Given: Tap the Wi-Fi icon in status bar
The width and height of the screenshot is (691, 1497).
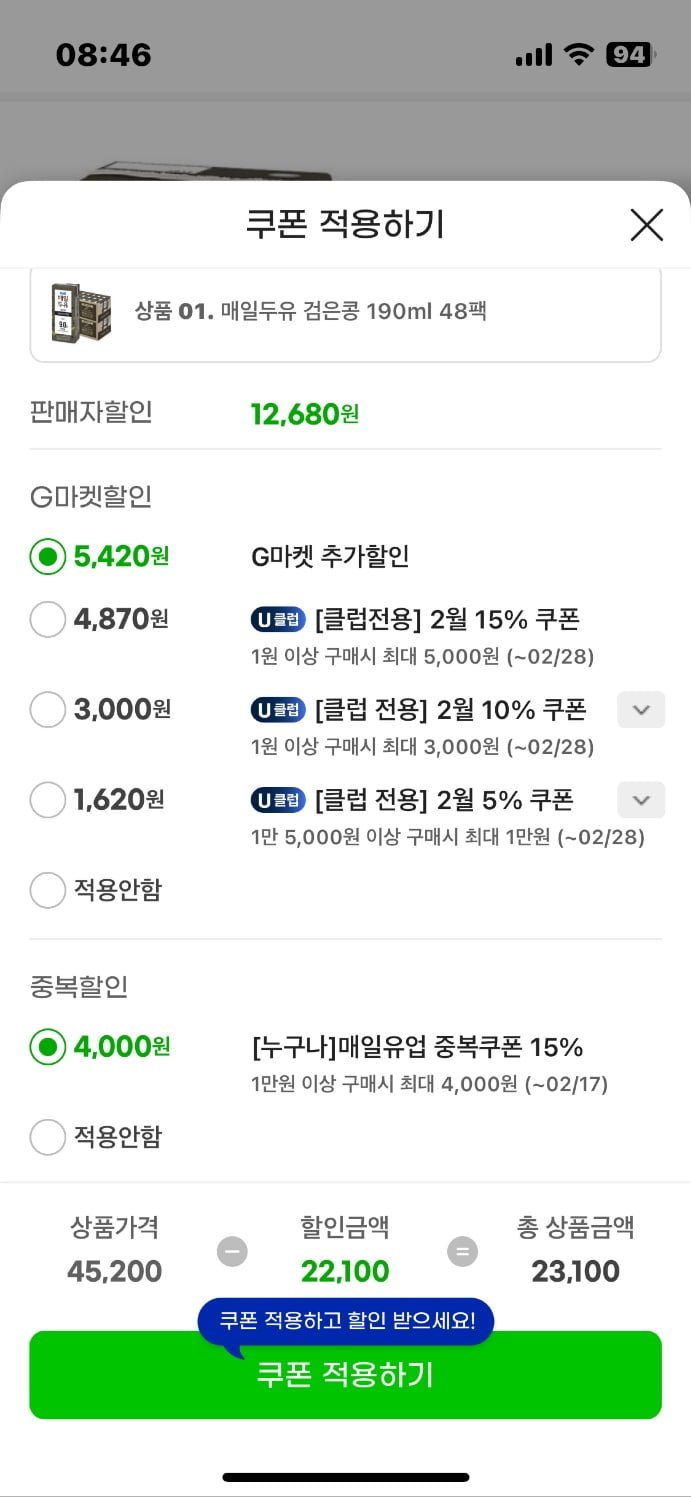Looking at the screenshot, I should pyautogui.click(x=579, y=55).
